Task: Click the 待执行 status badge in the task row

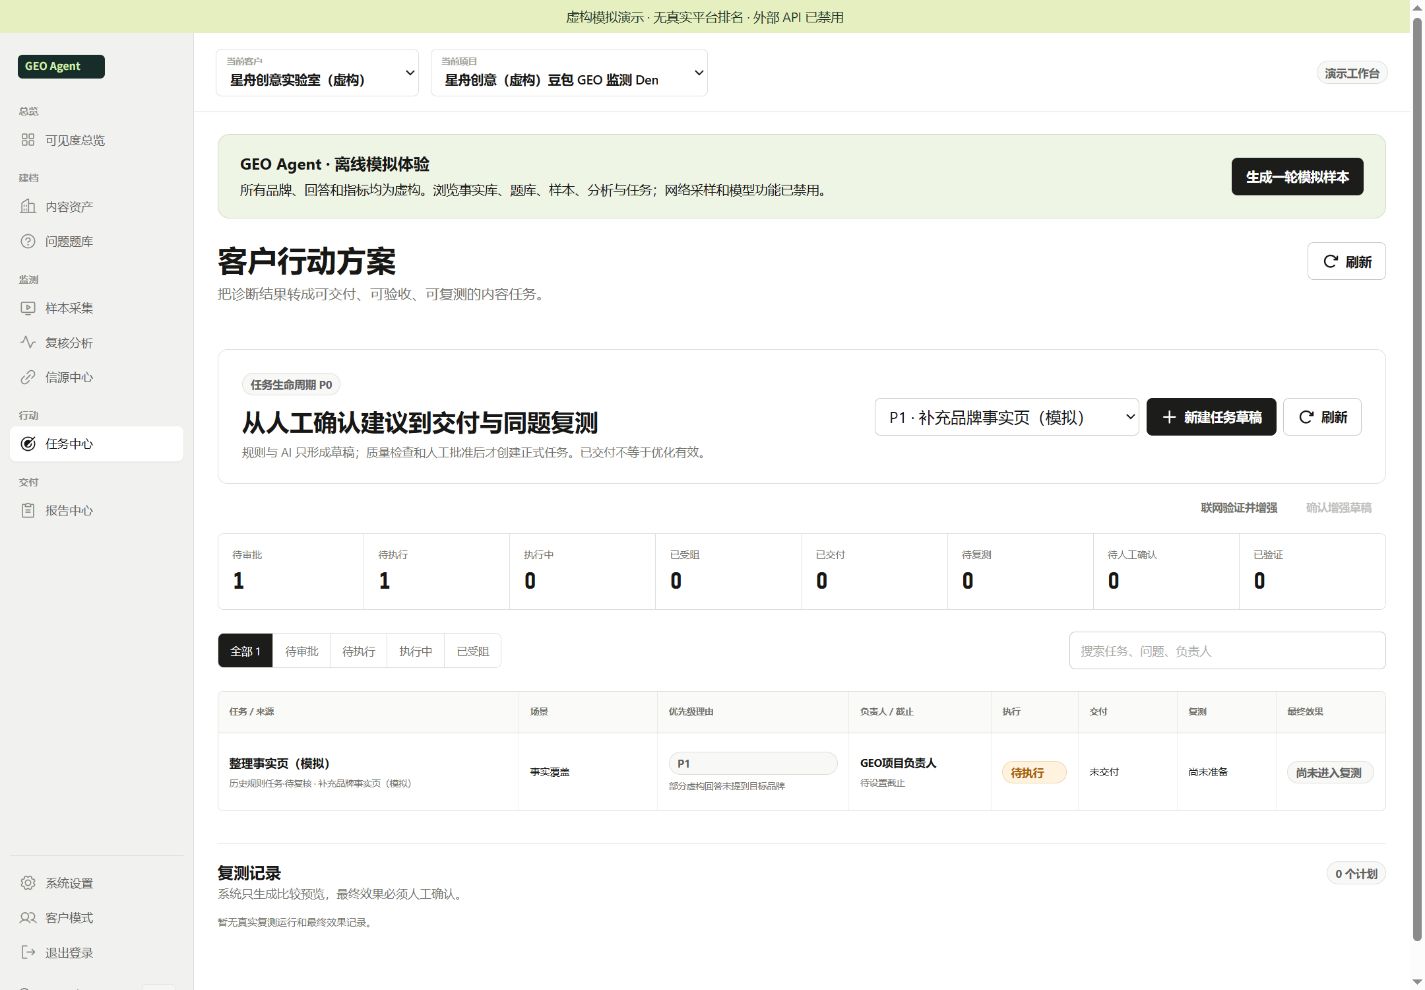Action: click(1034, 772)
